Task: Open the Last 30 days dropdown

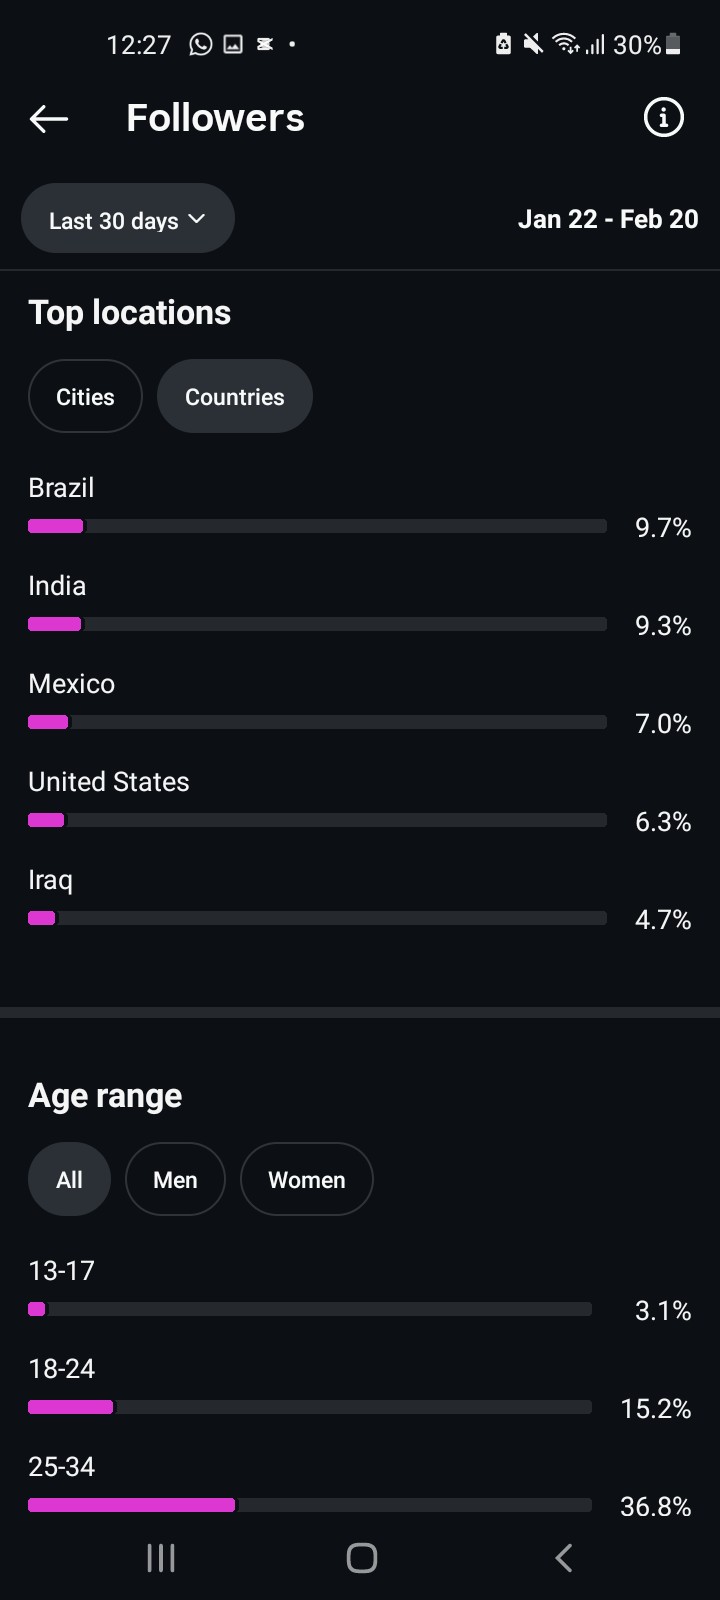Action: (x=128, y=220)
